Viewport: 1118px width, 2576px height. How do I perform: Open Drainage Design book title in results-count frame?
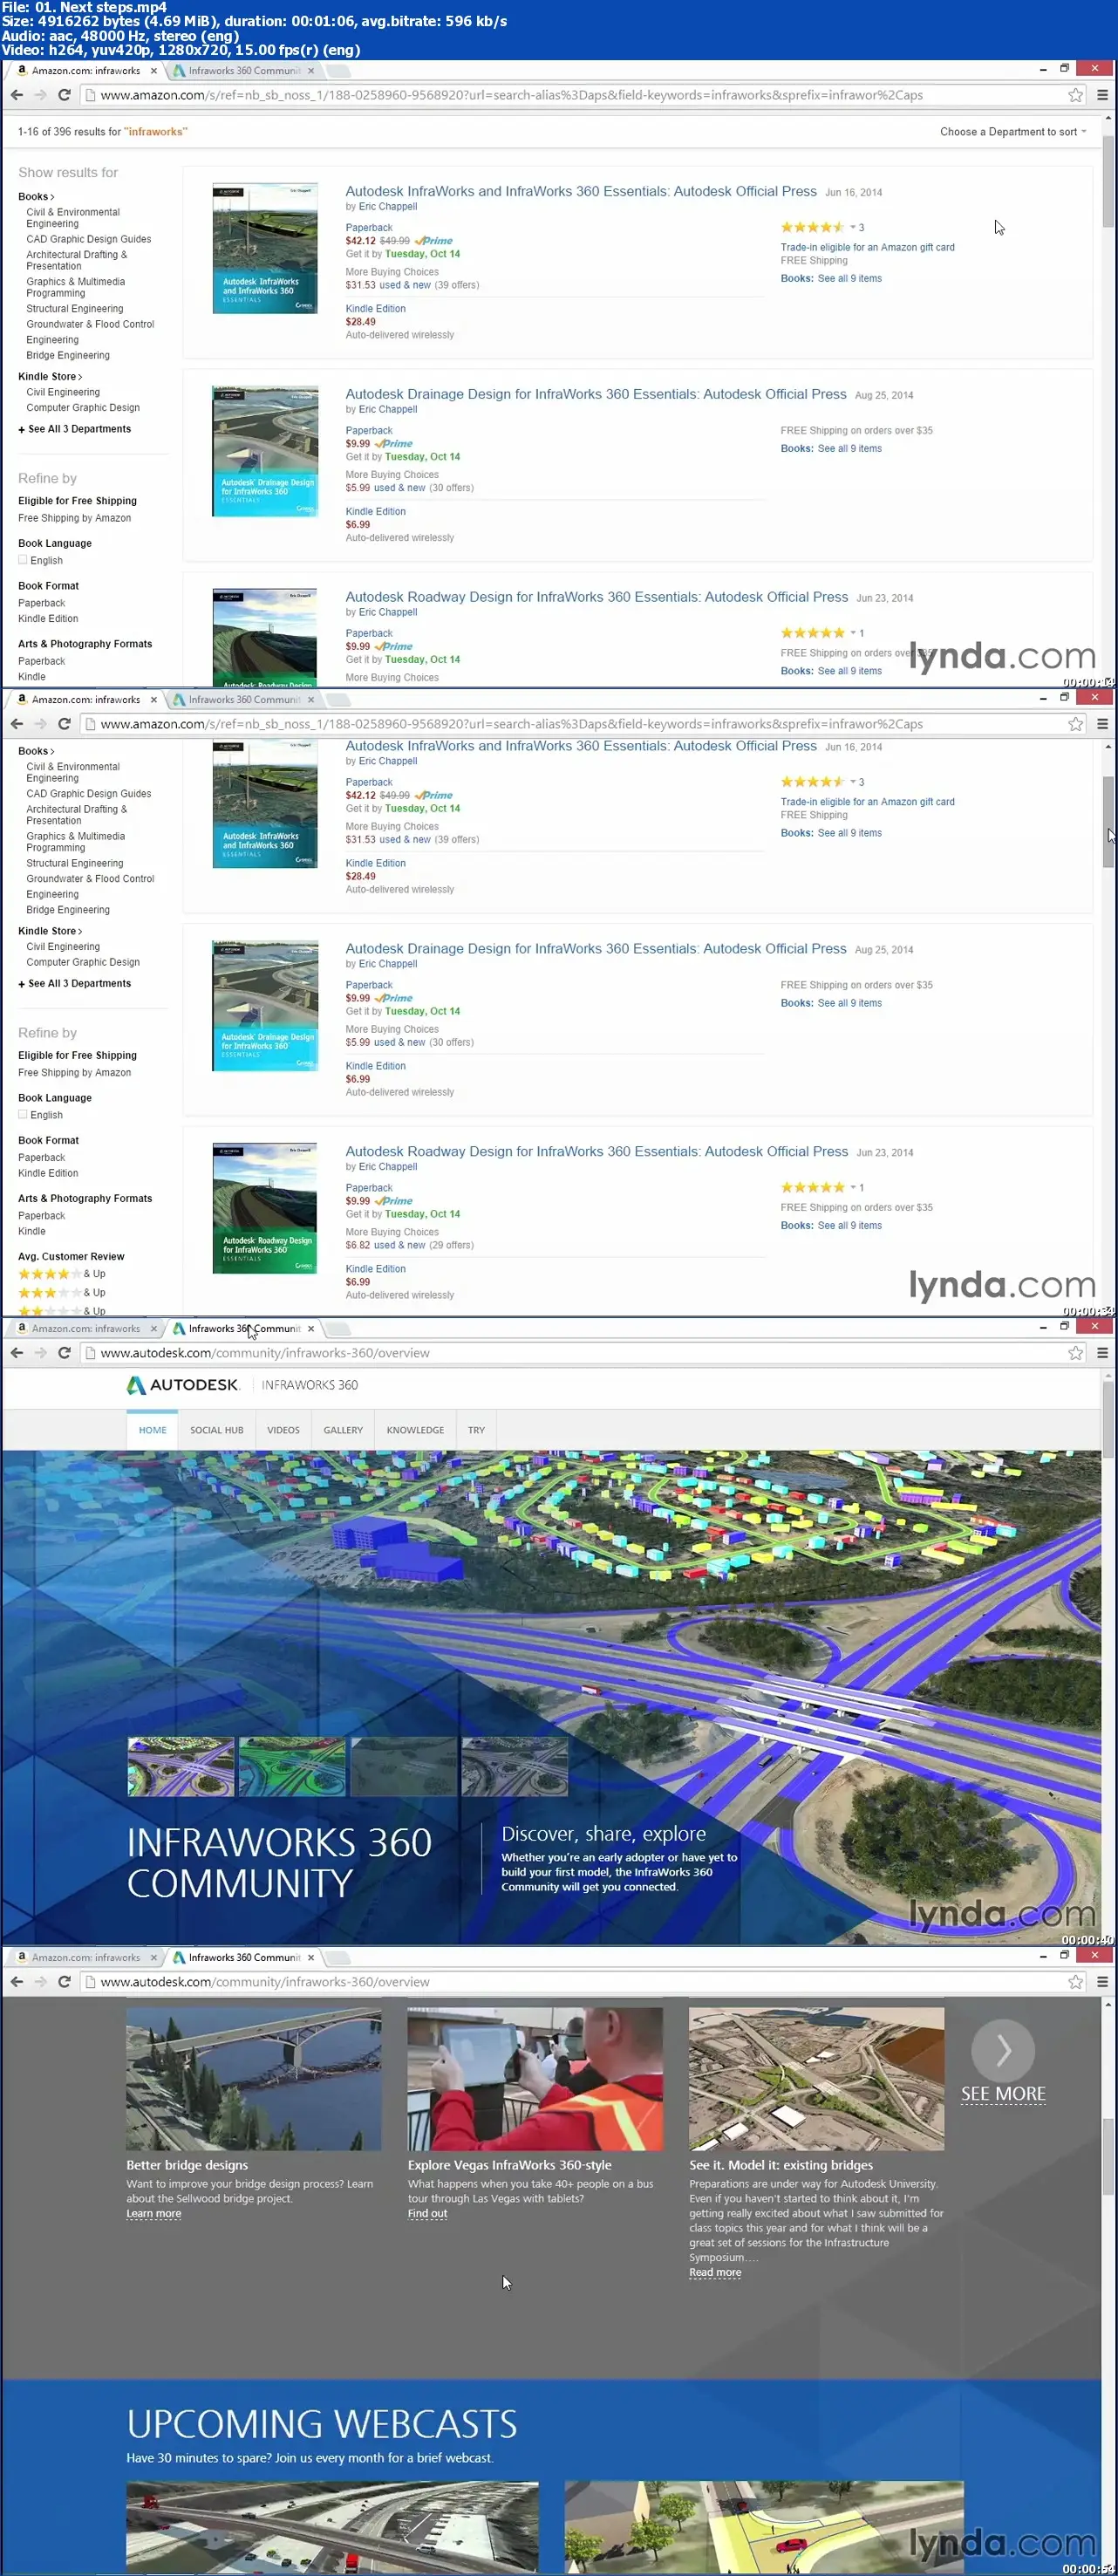(x=595, y=394)
